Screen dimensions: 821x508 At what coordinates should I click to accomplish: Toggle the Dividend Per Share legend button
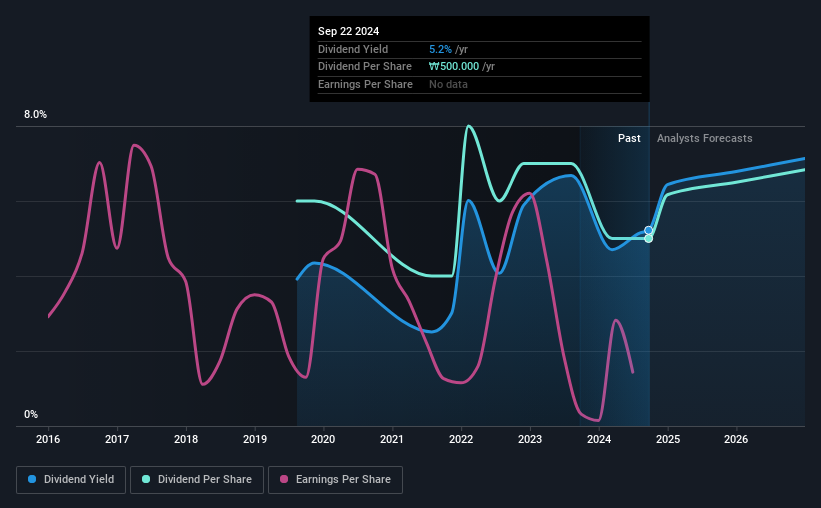(x=197, y=479)
